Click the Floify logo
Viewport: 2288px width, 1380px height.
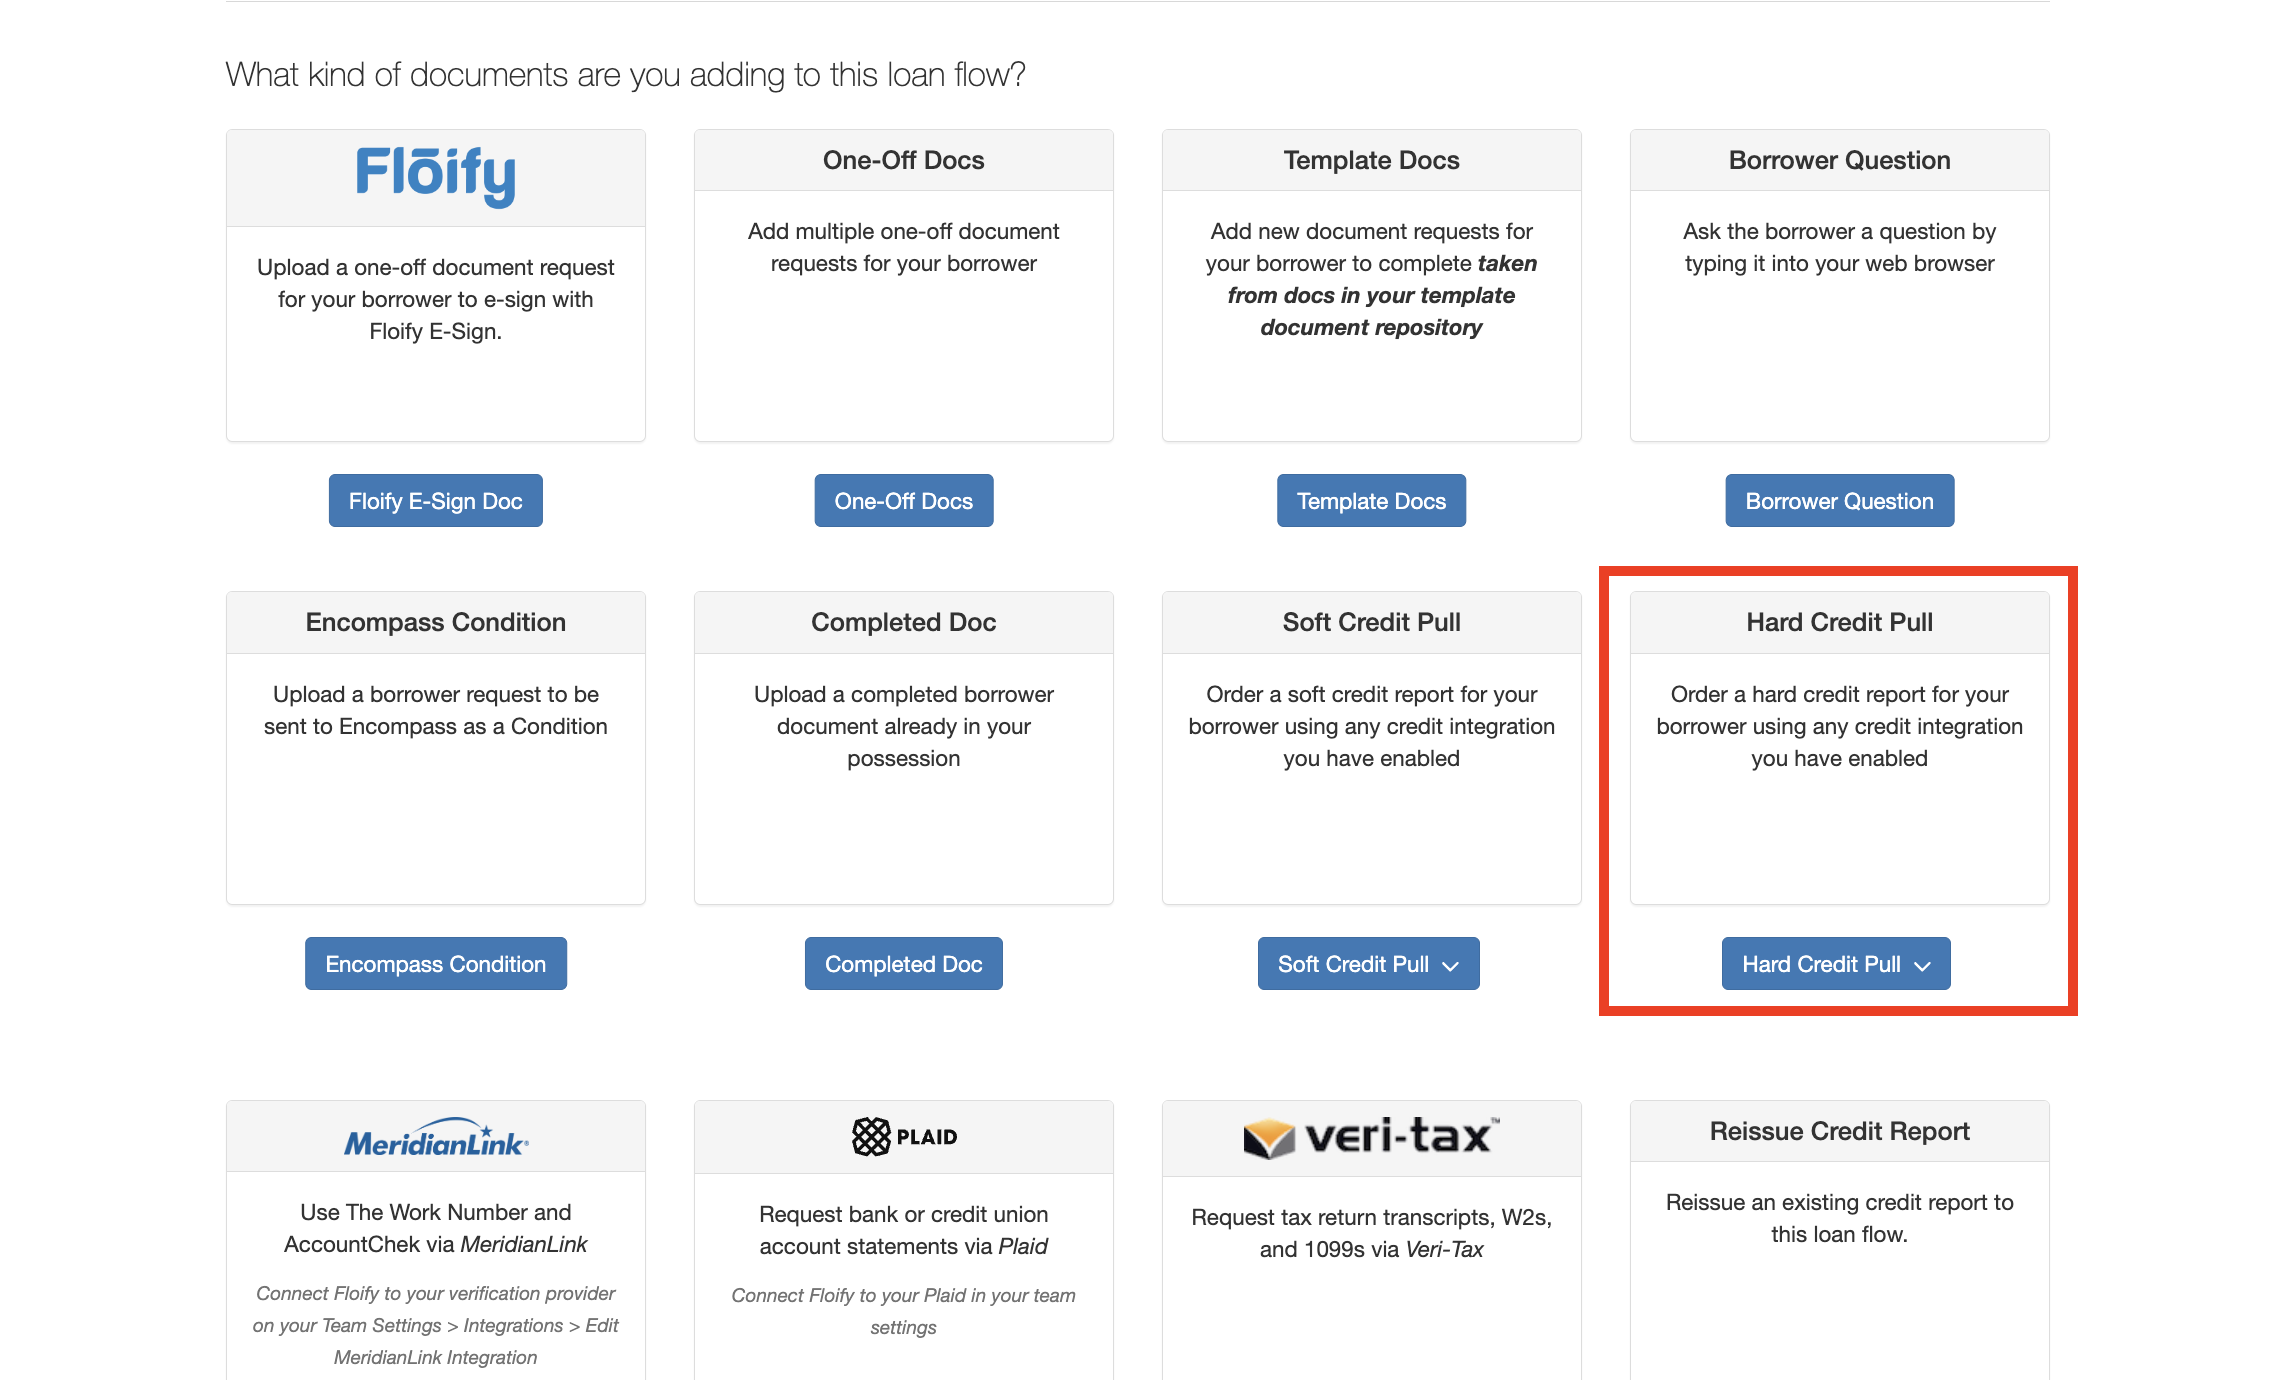pyautogui.click(x=436, y=175)
